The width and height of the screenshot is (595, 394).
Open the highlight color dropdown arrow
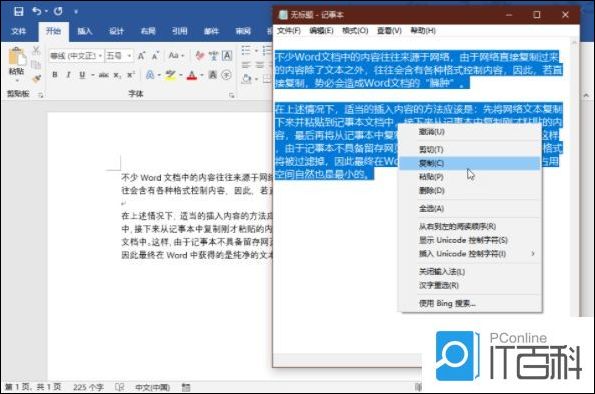tap(181, 75)
